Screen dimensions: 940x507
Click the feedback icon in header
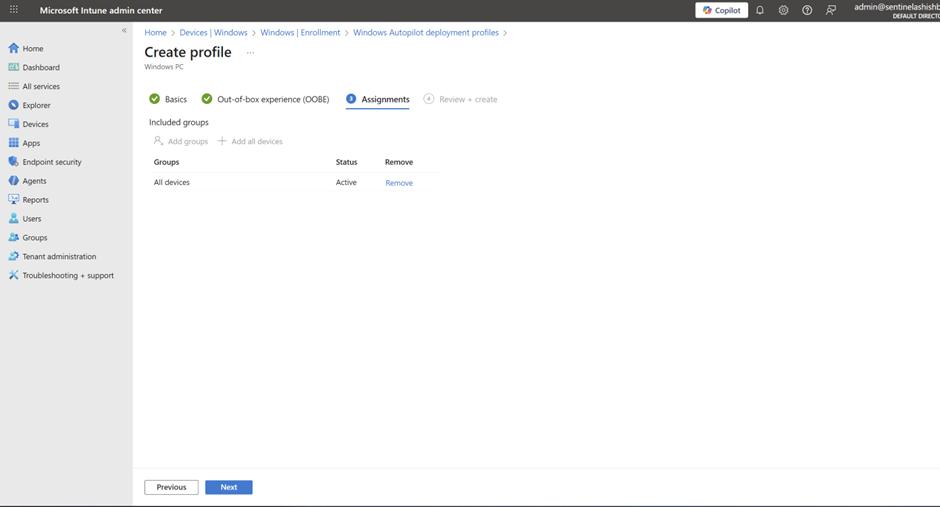coord(831,10)
